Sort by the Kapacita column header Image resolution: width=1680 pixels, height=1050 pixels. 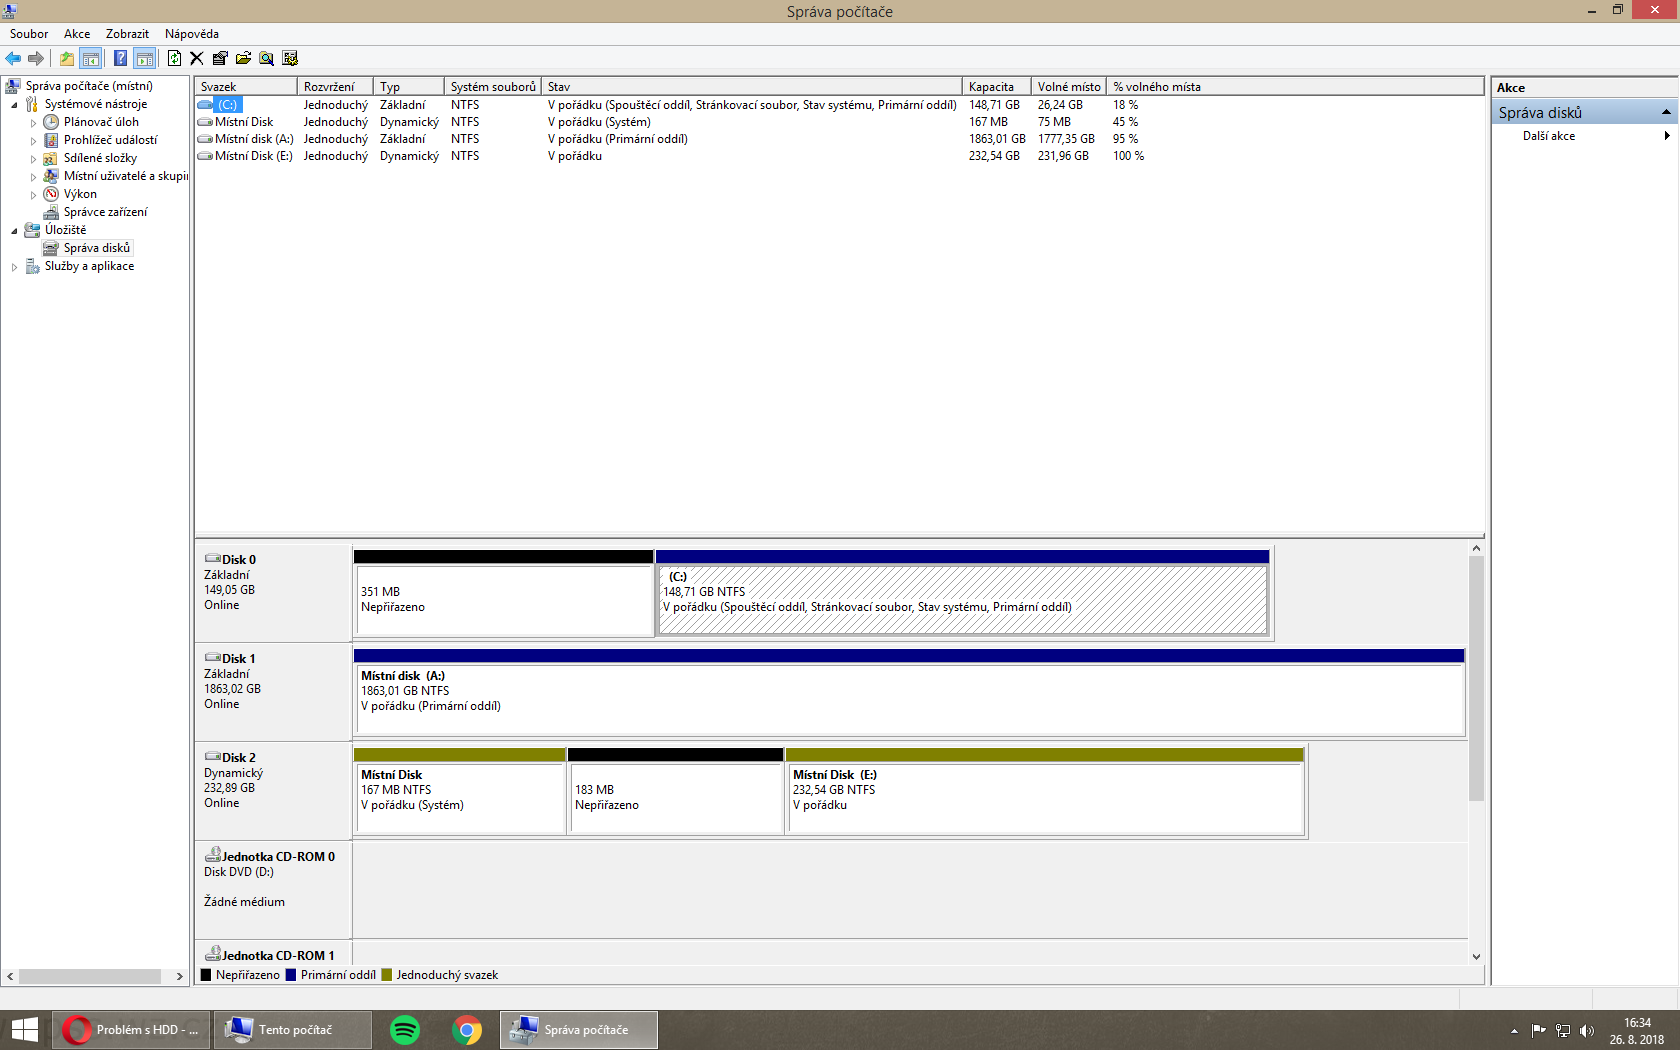[996, 87]
